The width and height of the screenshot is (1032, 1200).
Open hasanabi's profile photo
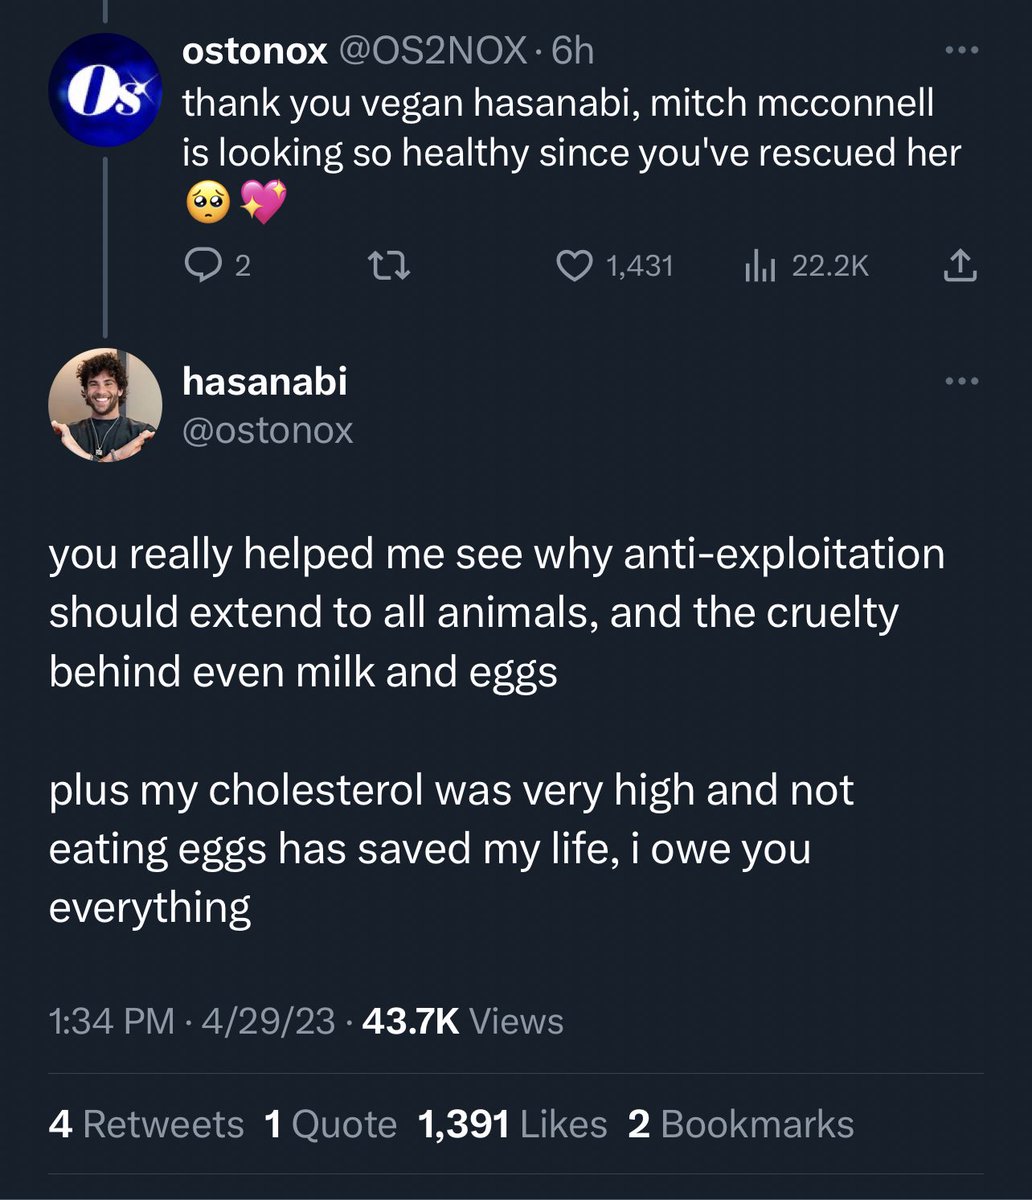pyautogui.click(x=105, y=405)
